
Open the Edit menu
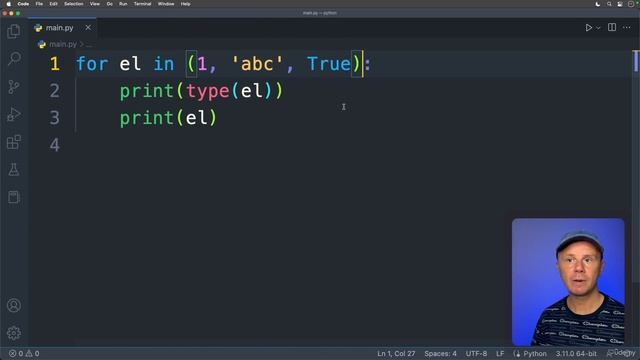[x=53, y=4]
